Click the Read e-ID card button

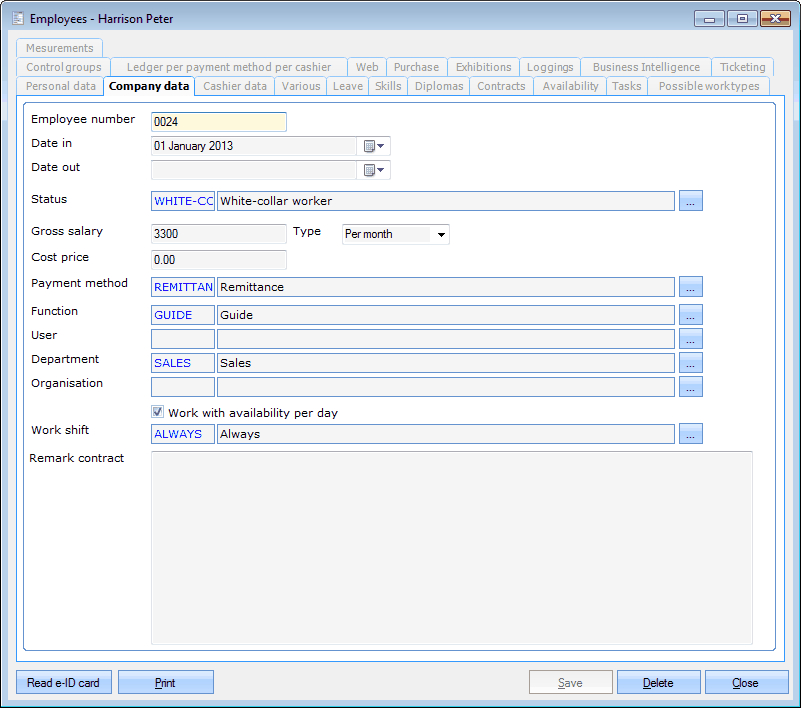(x=64, y=683)
